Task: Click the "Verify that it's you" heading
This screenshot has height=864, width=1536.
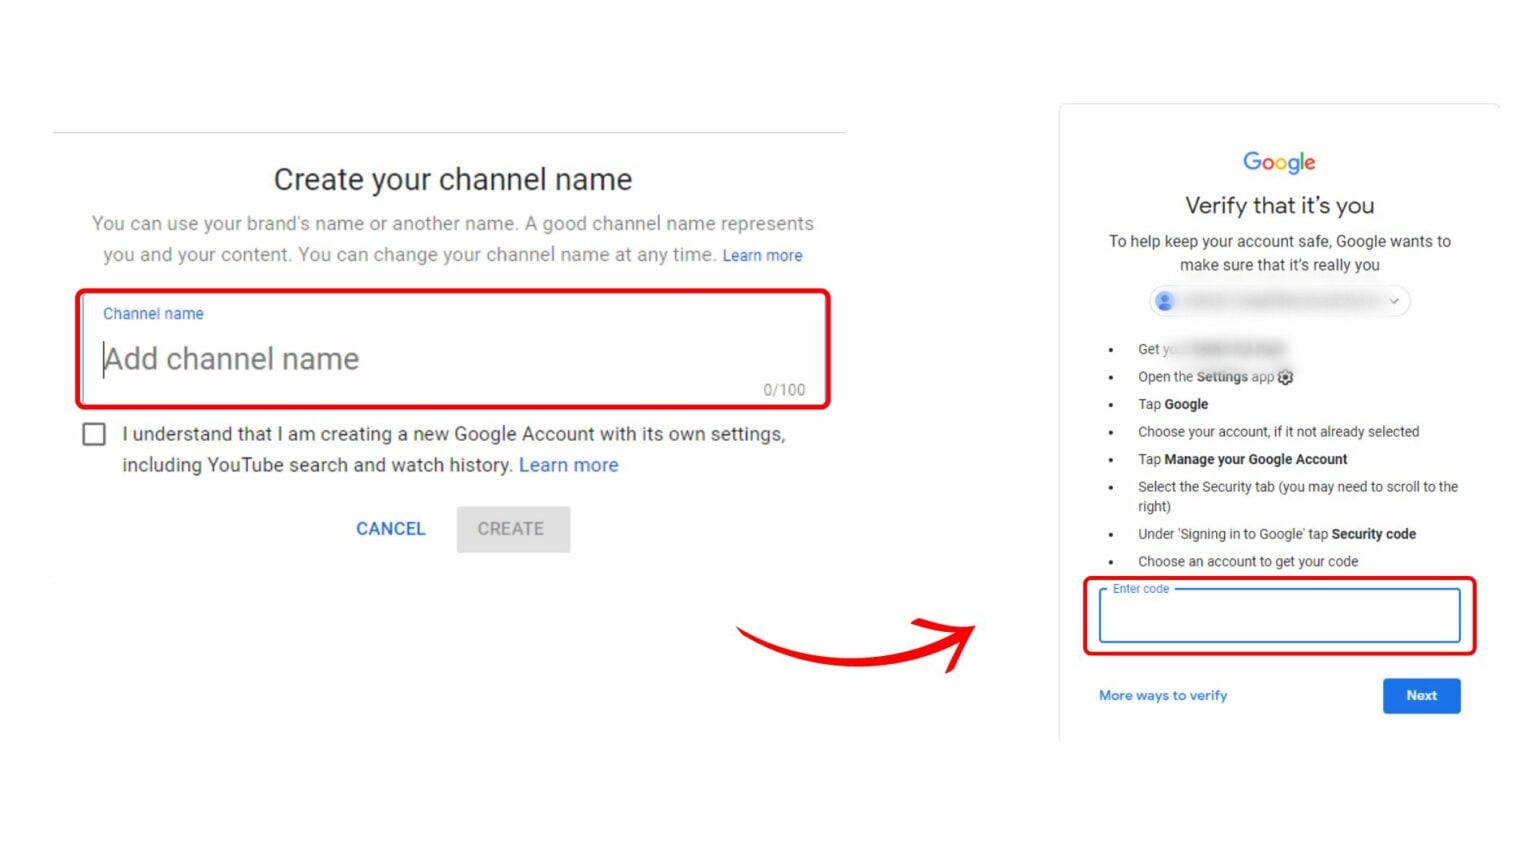Action: click(x=1279, y=205)
